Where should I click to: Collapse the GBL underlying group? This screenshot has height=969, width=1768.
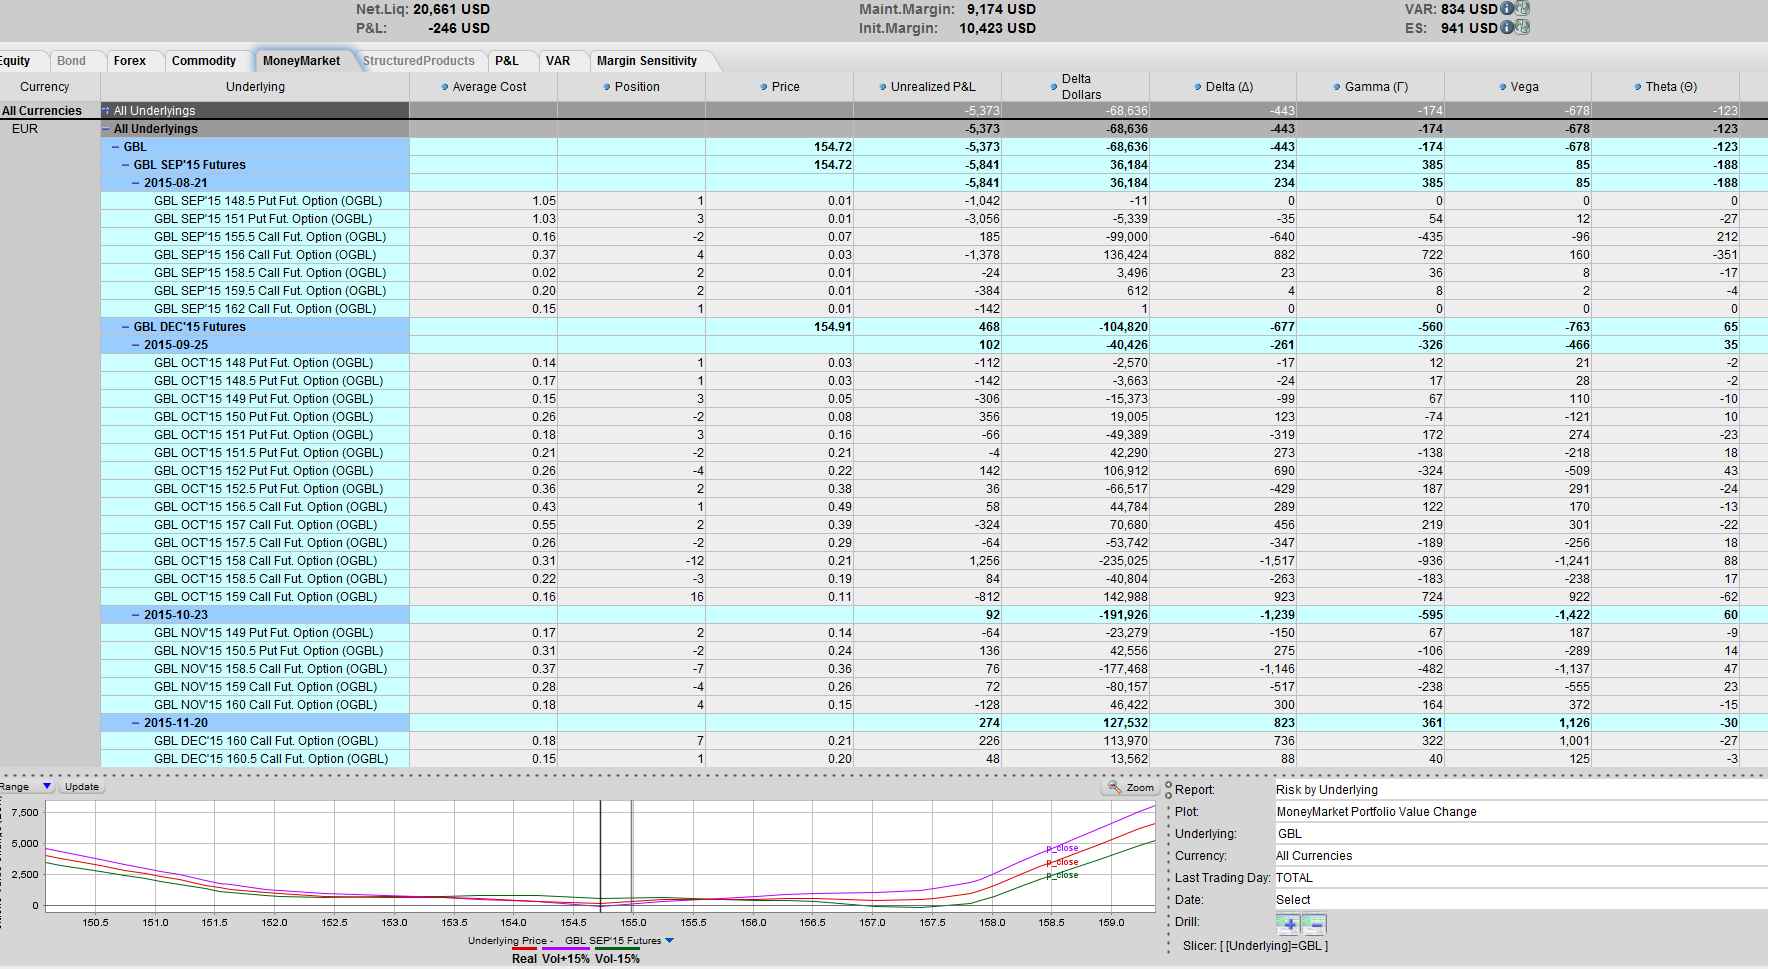point(116,147)
